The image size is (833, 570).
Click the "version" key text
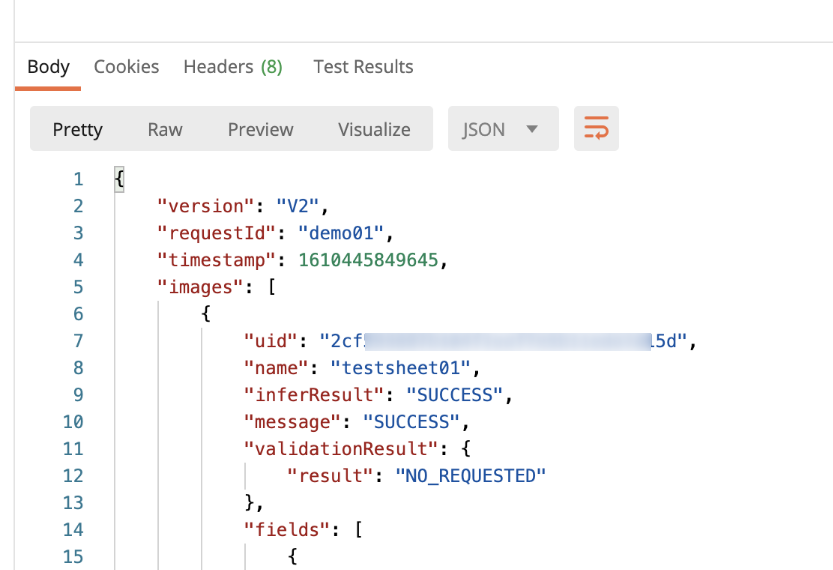205,206
